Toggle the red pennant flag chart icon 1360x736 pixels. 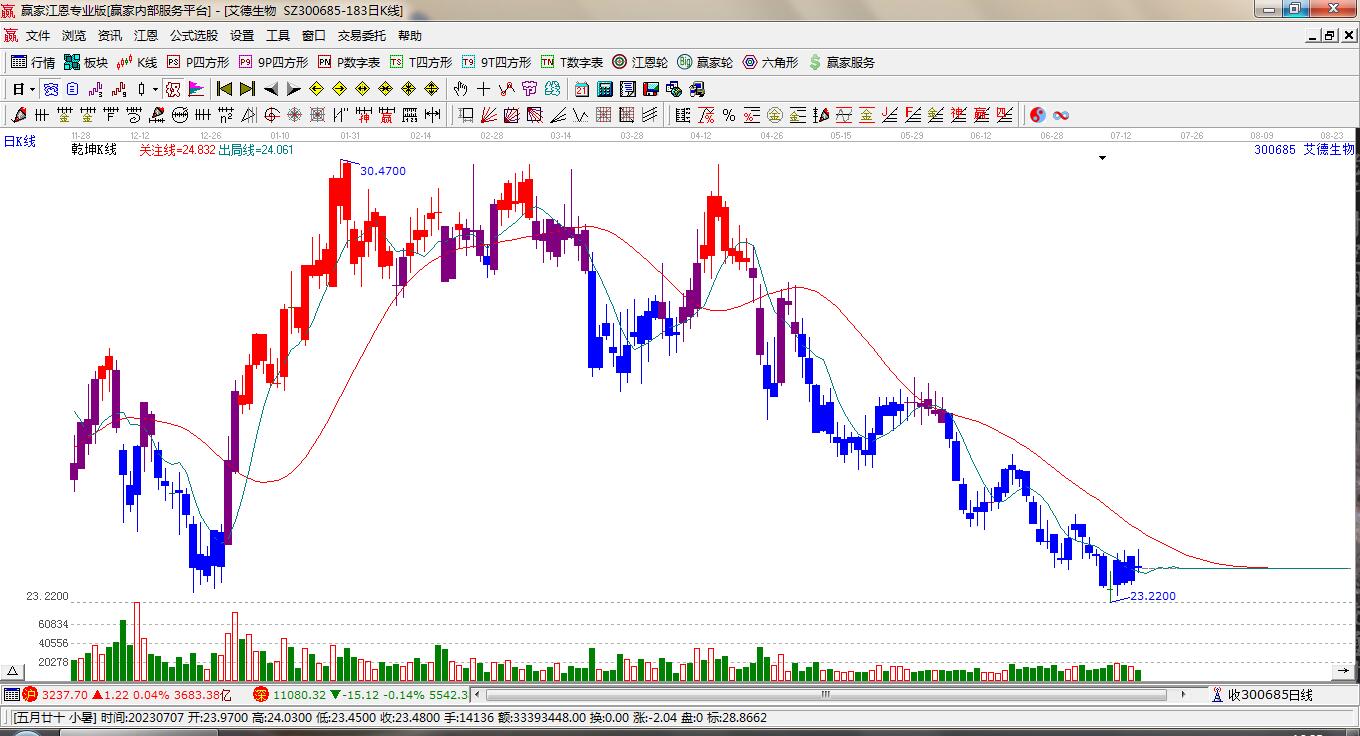pyautogui.click(x=196, y=89)
